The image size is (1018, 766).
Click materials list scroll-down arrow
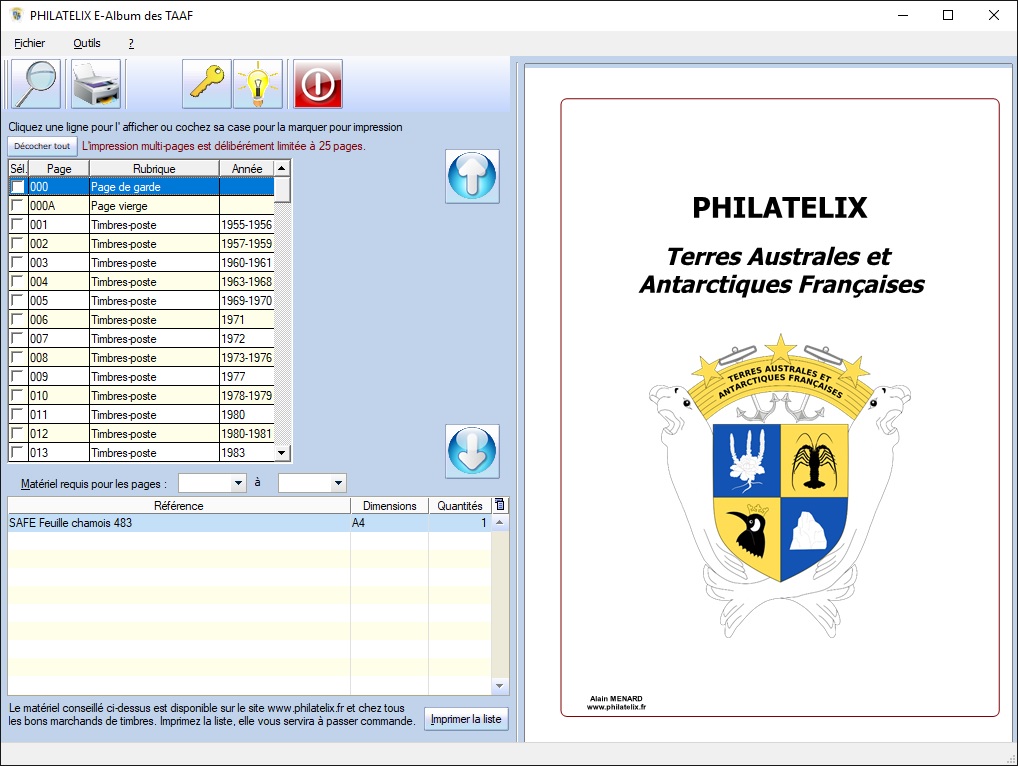[x=499, y=686]
